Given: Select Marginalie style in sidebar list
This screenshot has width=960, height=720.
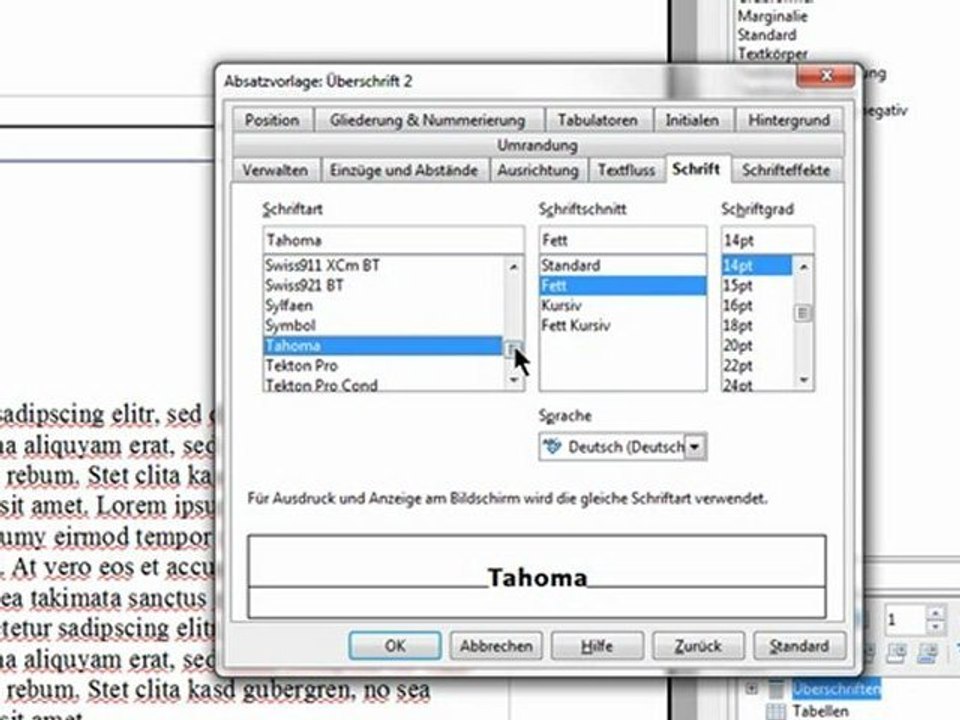Looking at the screenshot, I should (772, 17).
